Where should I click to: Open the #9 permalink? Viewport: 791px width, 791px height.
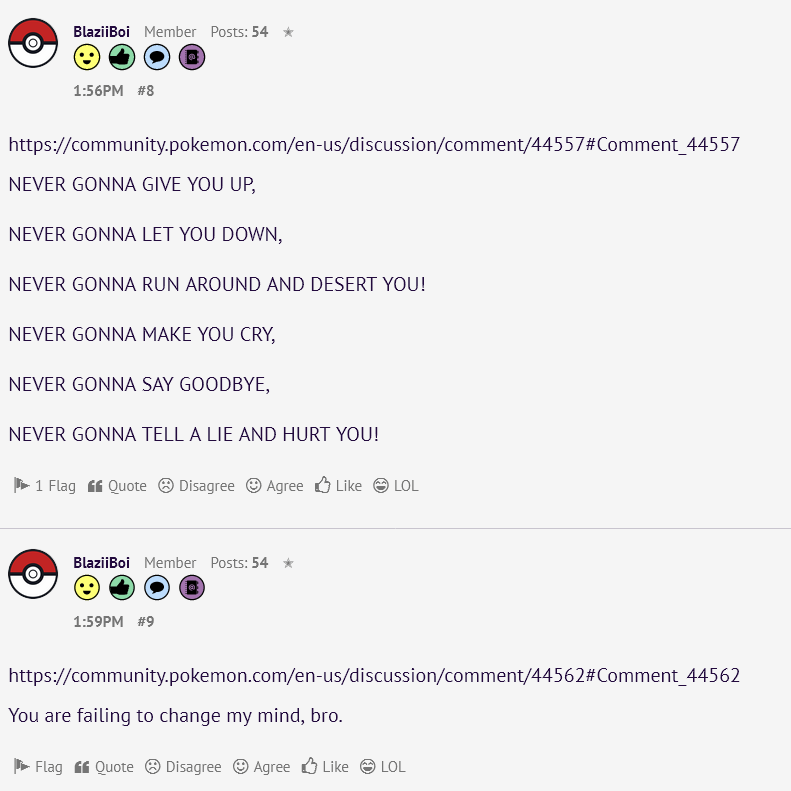(x=146, y=622)
